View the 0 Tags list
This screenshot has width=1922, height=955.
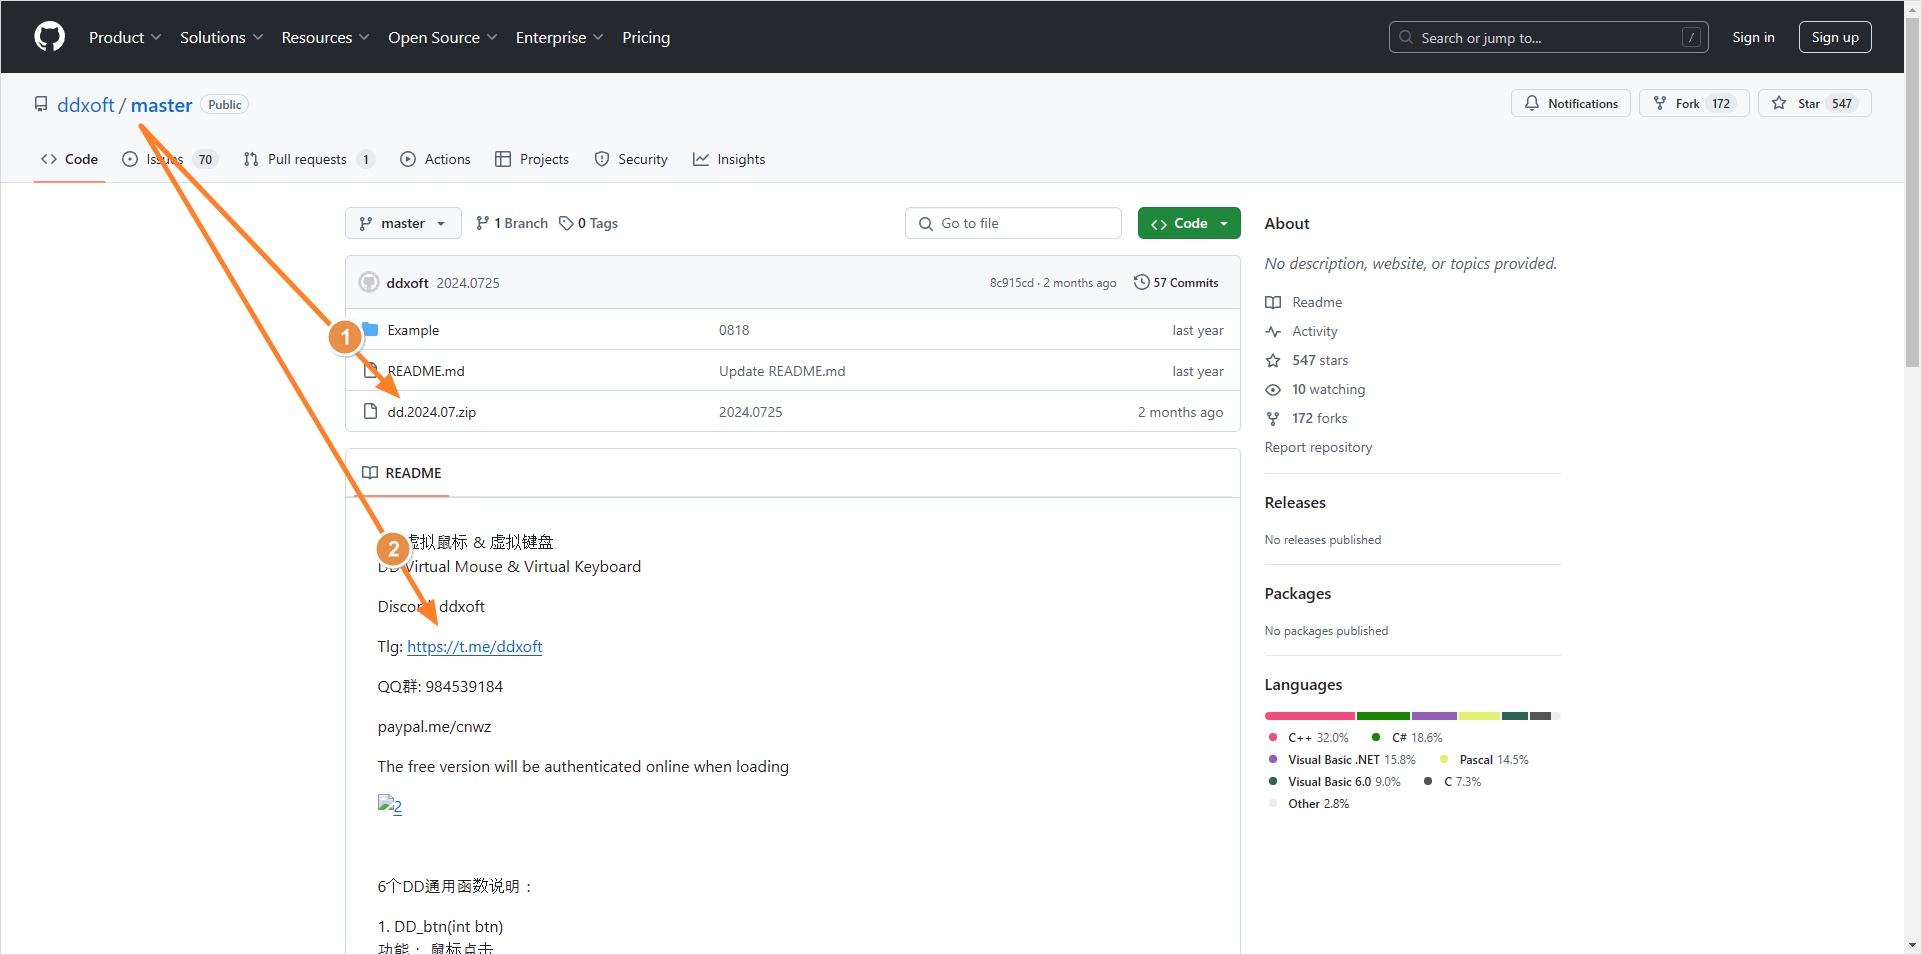click(588, 223)
